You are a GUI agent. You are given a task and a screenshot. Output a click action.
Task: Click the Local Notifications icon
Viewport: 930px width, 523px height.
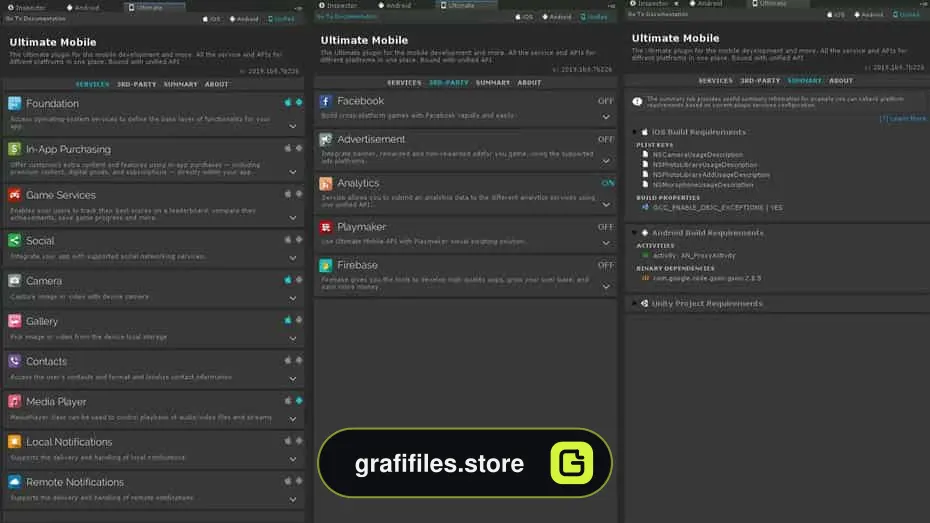point(15,442)
